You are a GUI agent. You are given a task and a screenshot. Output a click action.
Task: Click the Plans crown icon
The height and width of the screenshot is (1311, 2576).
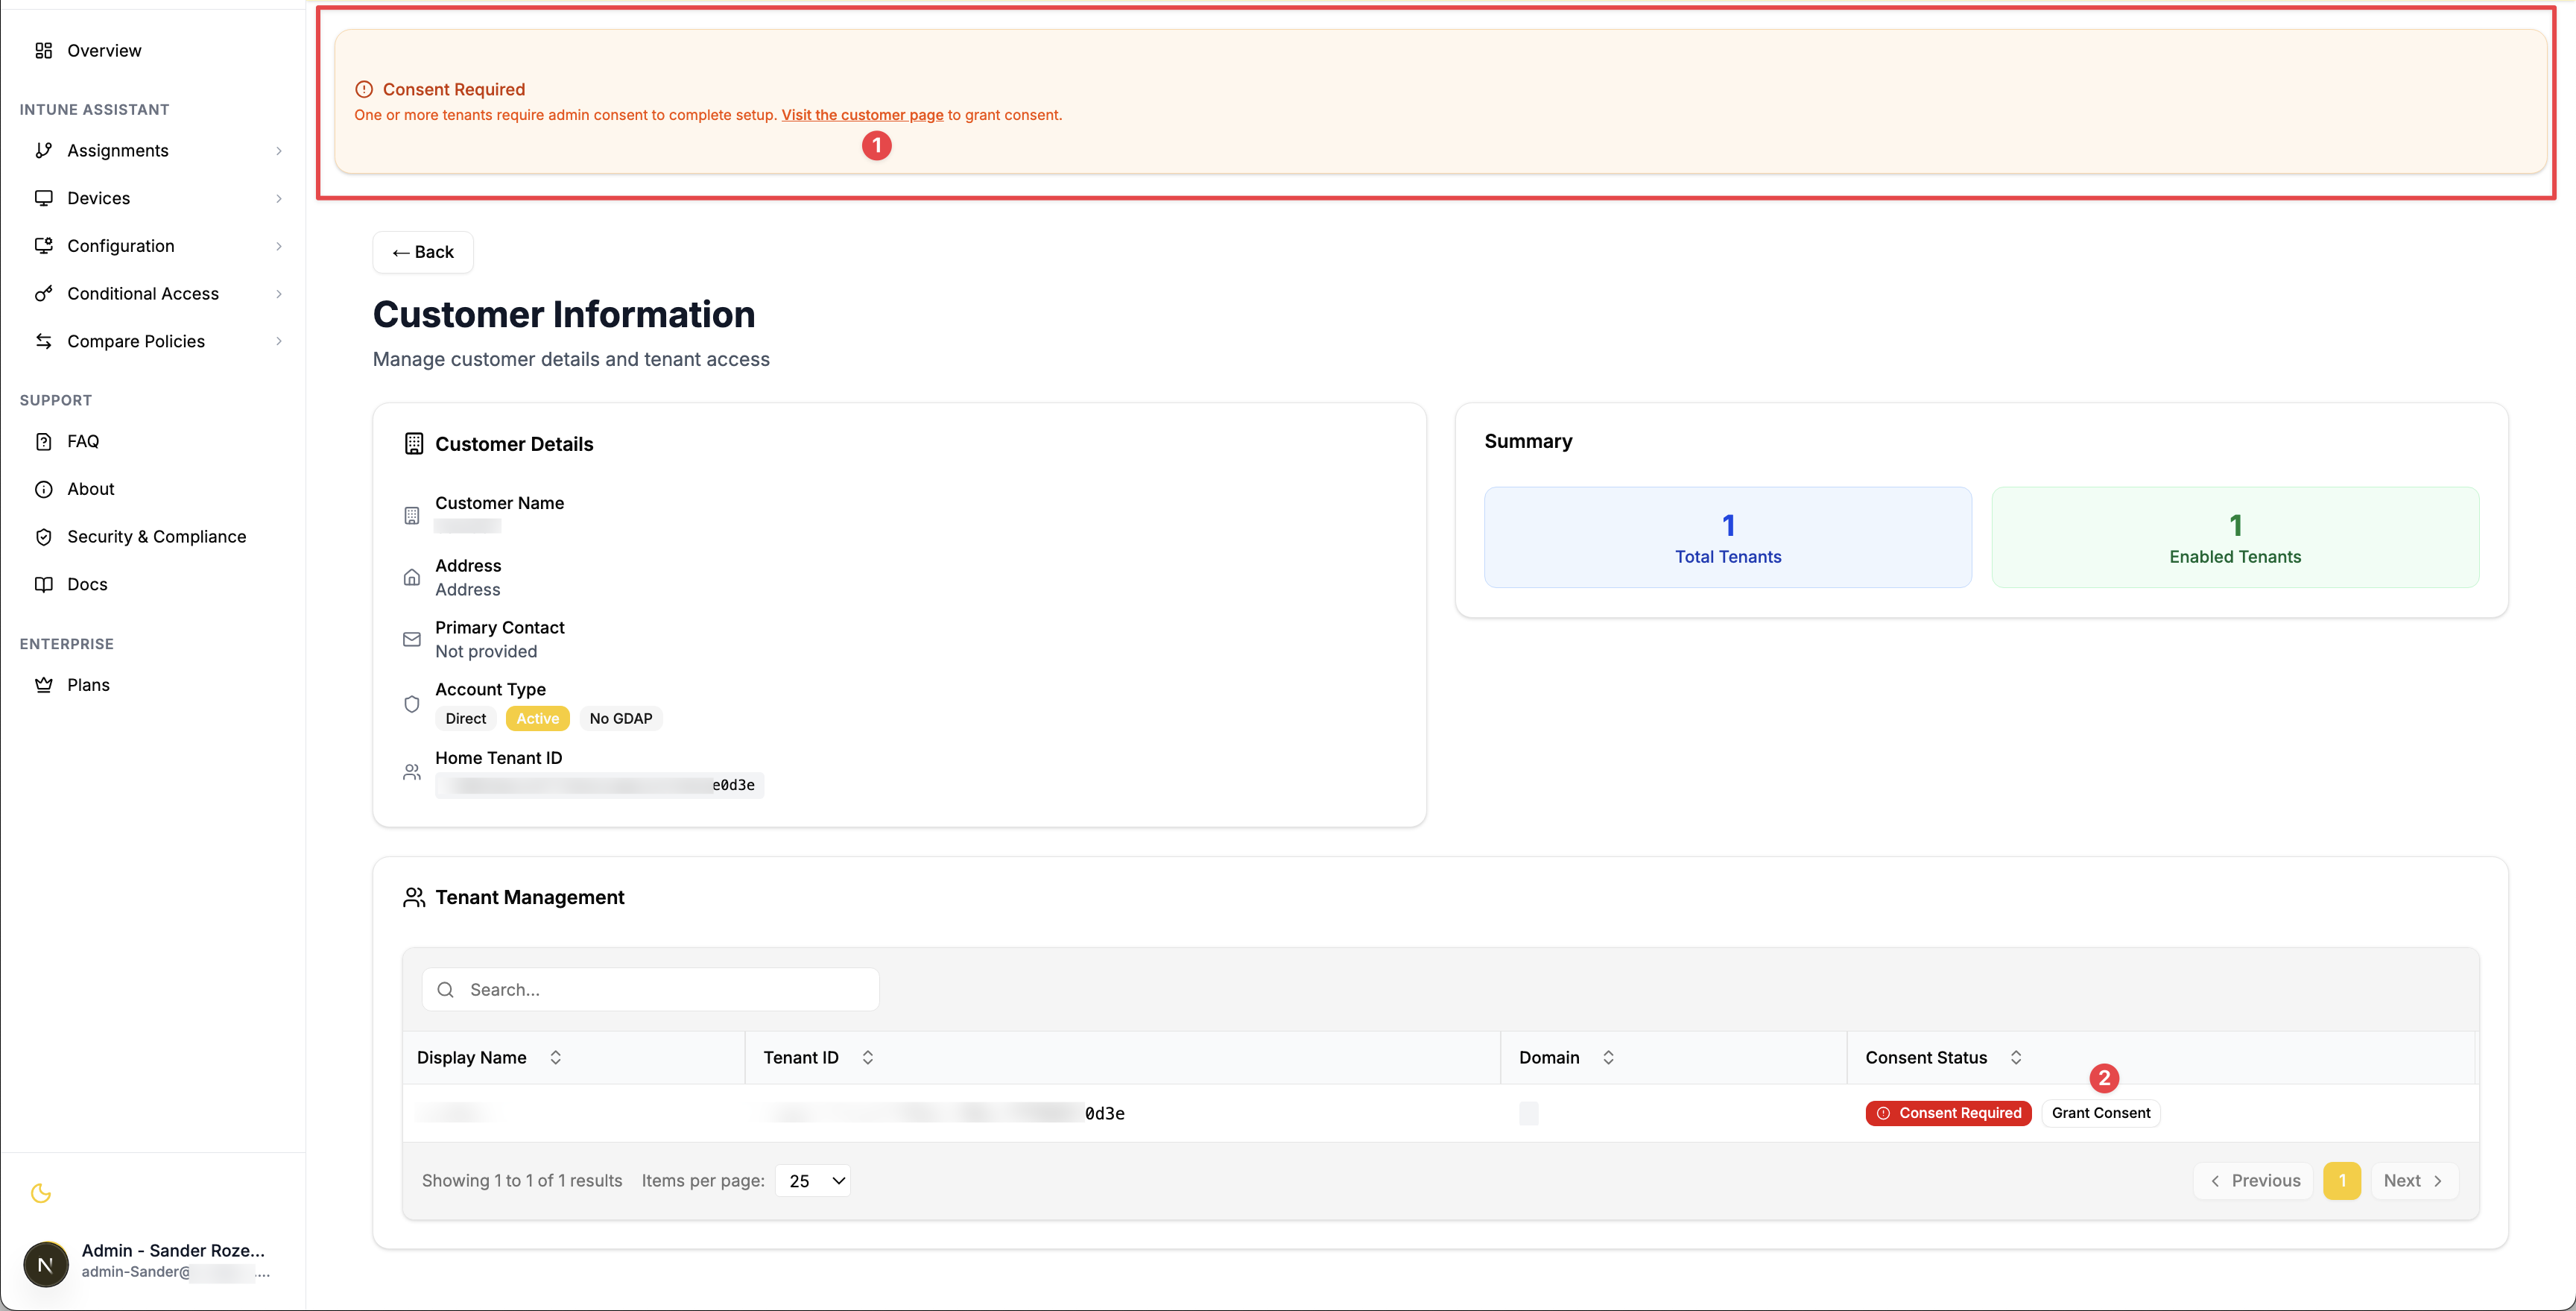point(43,685)
